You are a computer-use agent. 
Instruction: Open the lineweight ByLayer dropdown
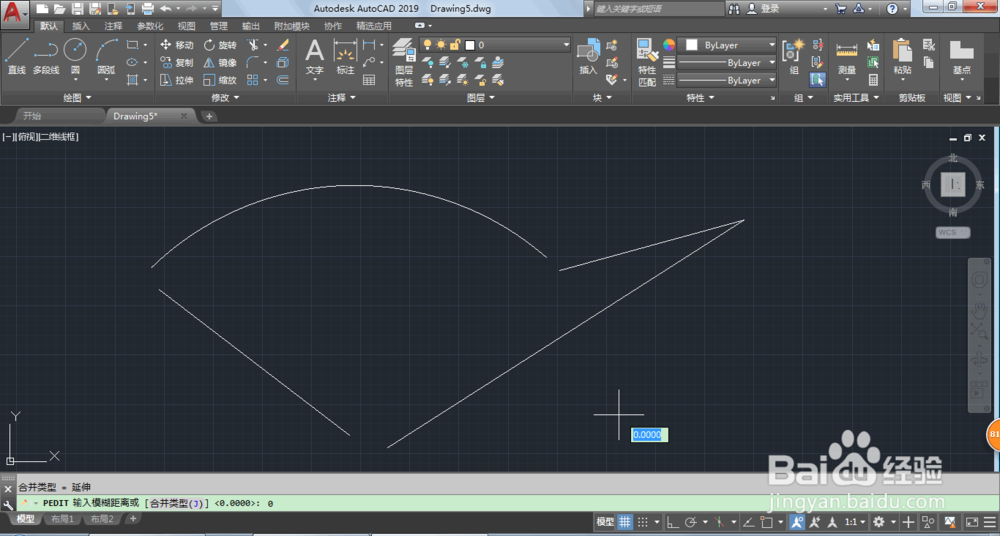(x=727, y=63)
